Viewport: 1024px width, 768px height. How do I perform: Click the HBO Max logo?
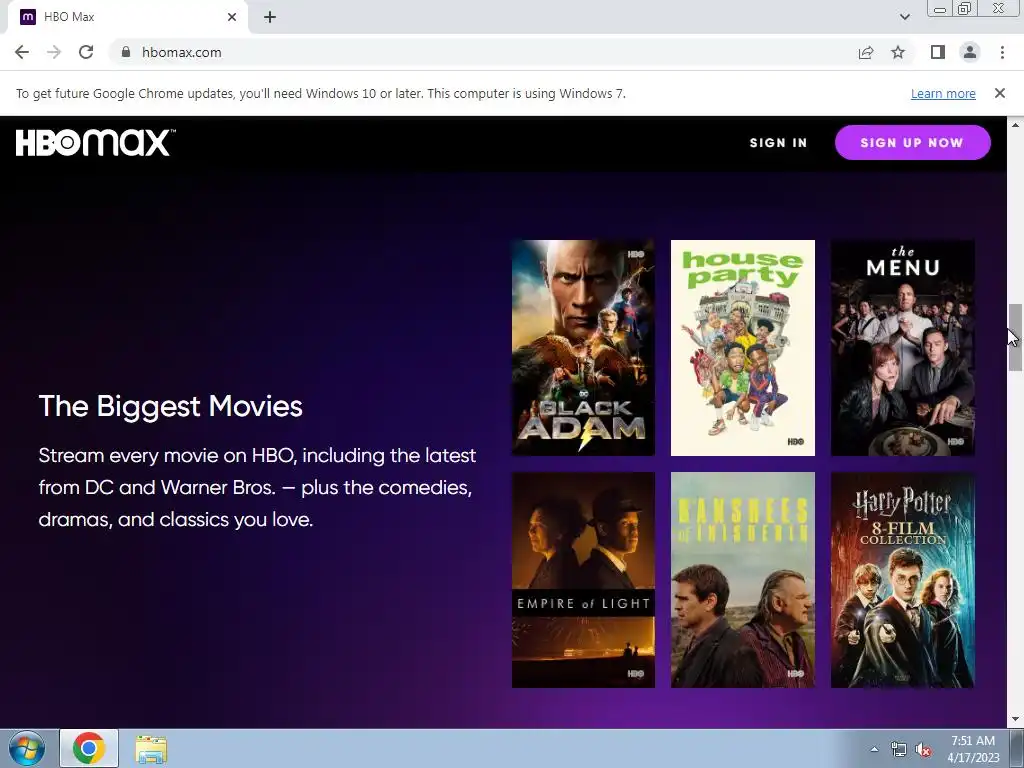(95, 142)
